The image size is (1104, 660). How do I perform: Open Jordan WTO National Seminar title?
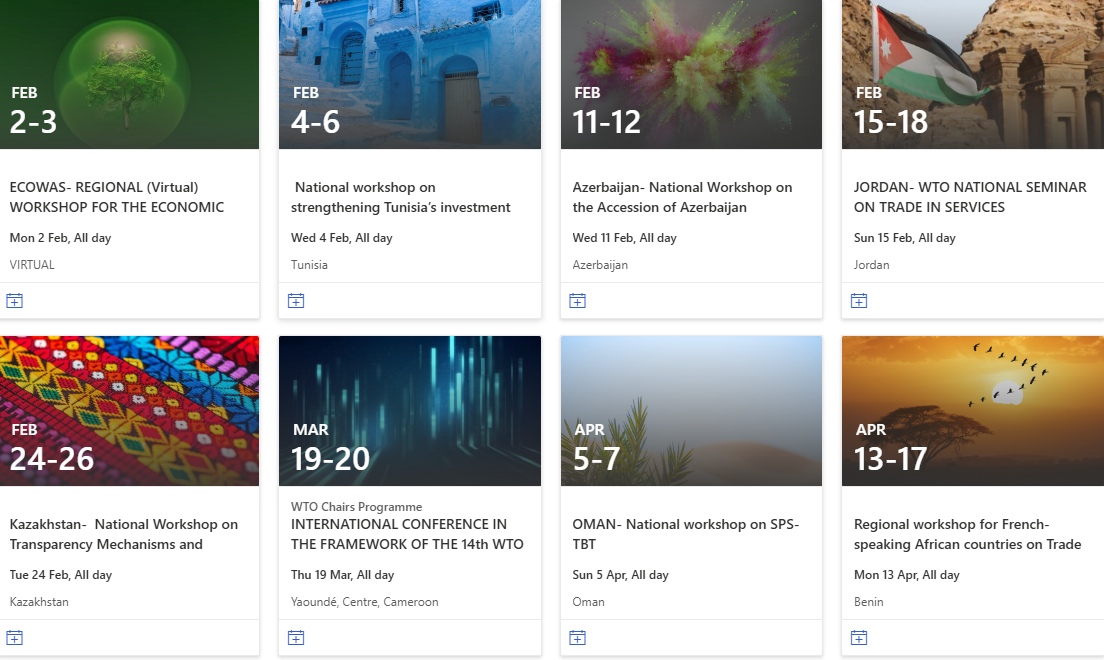[x=970, y=197]
